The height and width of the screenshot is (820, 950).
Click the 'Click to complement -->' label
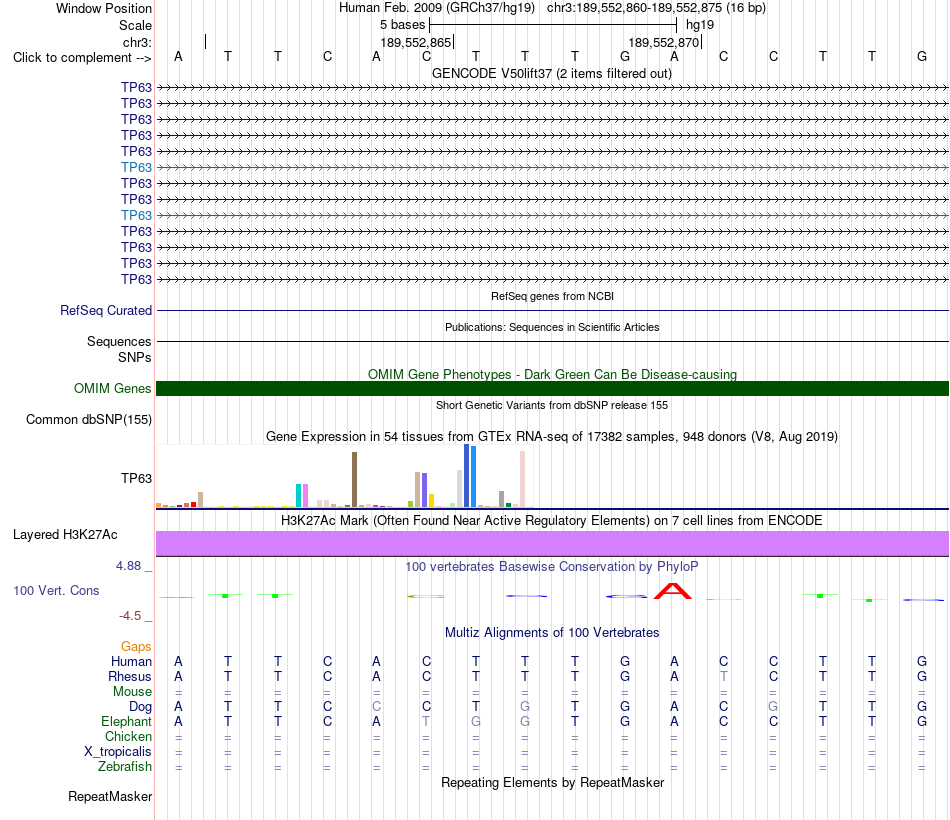[x=82, y=58]
